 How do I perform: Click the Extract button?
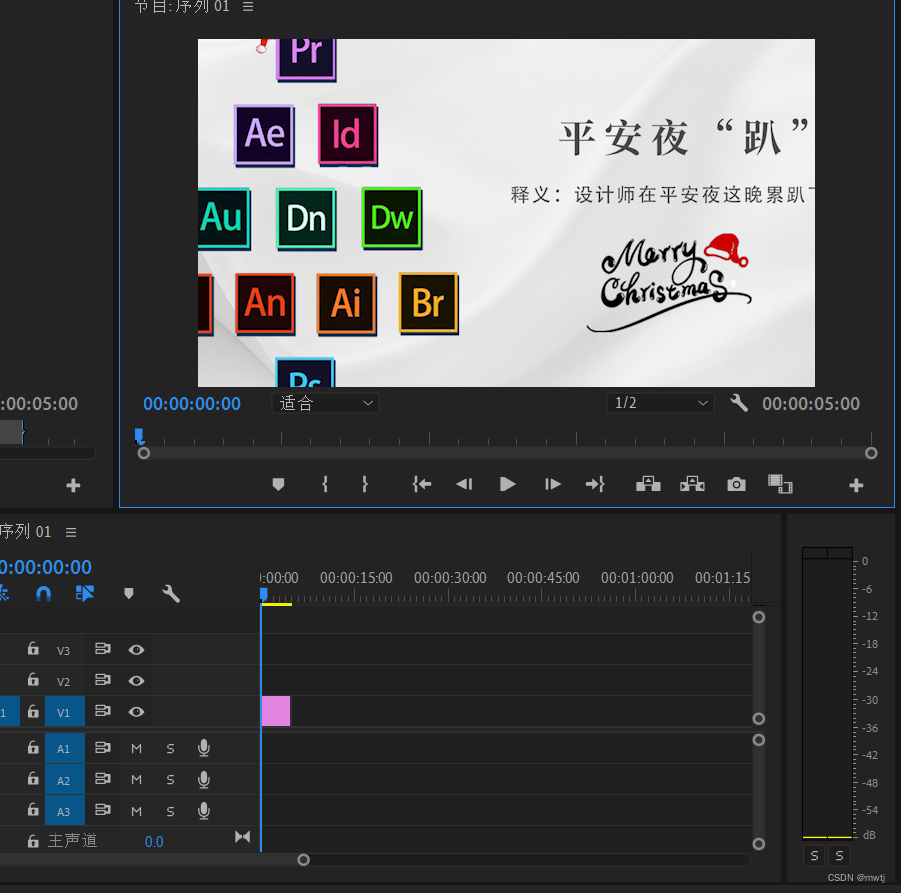point(692,484)
